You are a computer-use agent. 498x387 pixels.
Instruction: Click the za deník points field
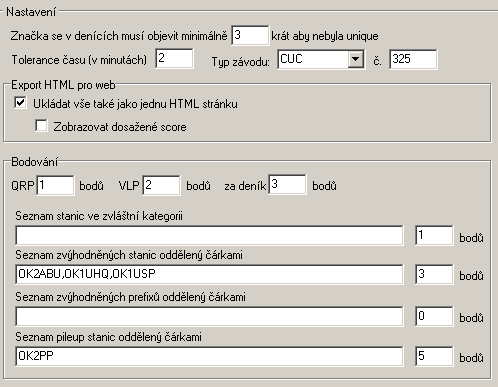287,184
